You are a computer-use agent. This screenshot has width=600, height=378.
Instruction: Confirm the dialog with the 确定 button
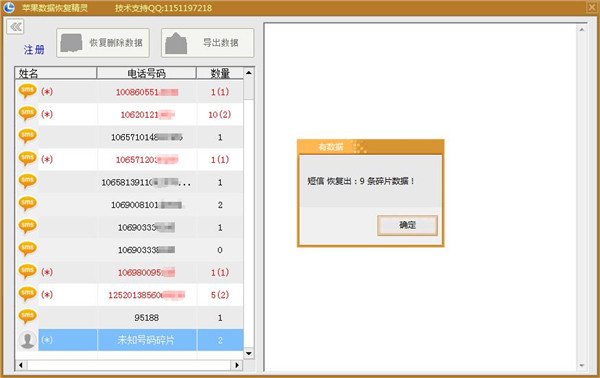tap(407, 225)
